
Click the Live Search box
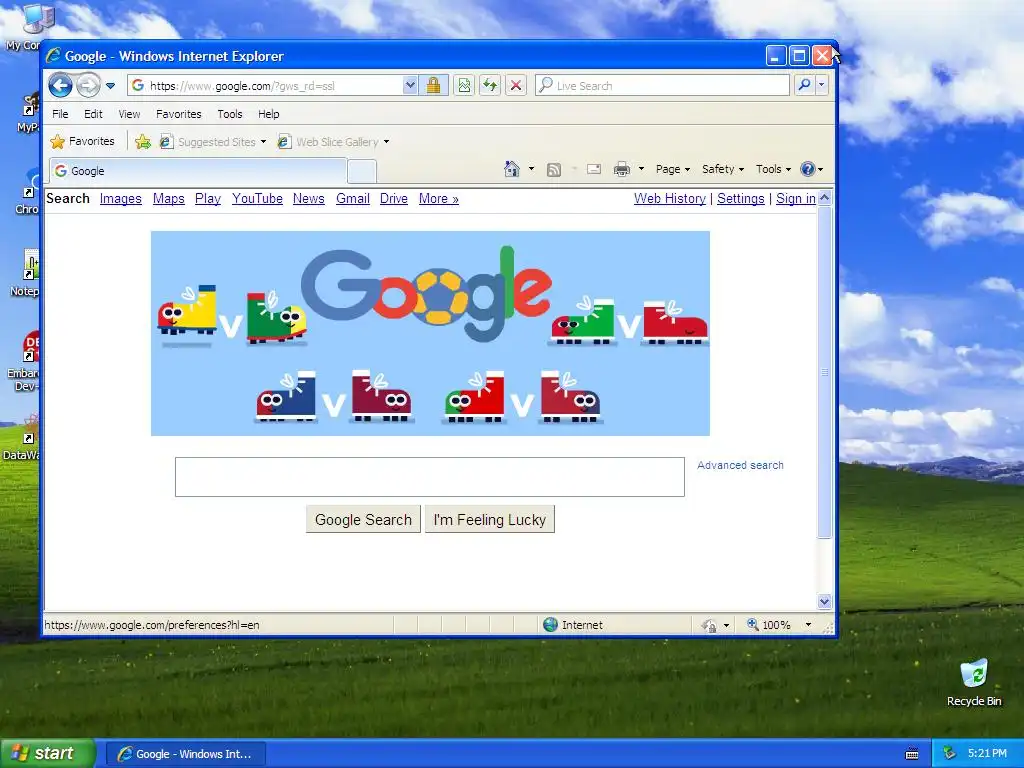coord(662,86)
